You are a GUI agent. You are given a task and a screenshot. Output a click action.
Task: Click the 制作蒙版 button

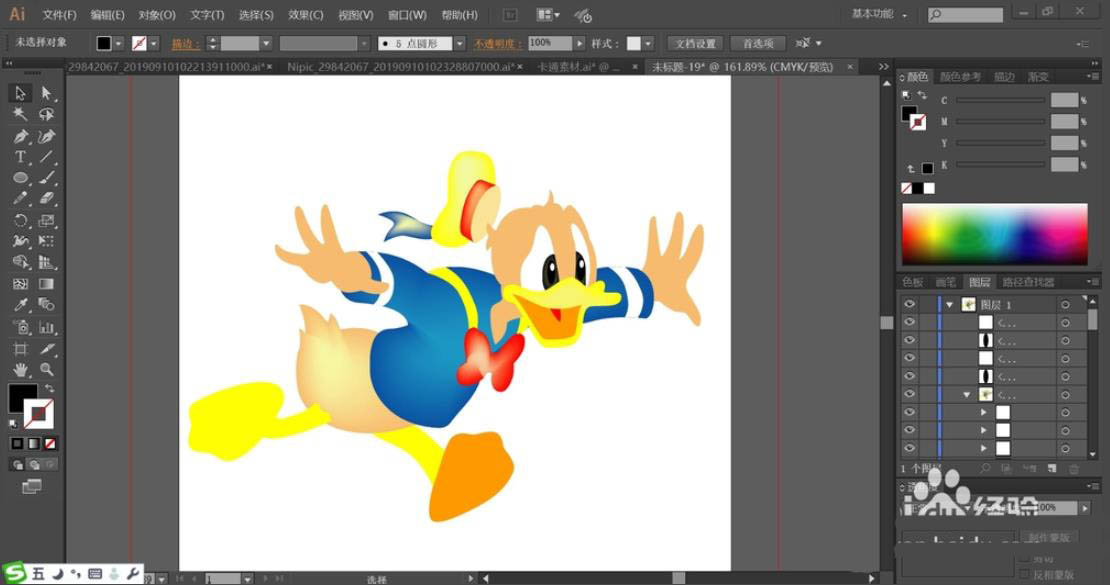point(1049,537)
